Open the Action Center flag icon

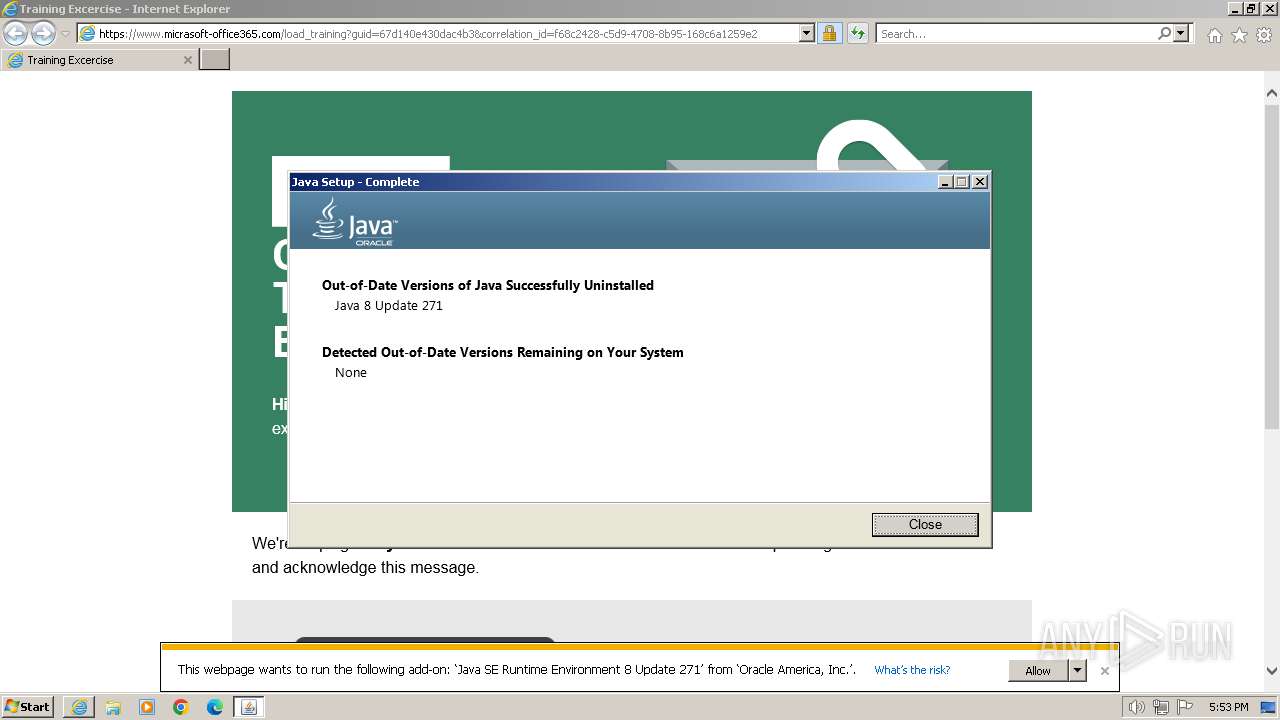tap(1185, 707)
